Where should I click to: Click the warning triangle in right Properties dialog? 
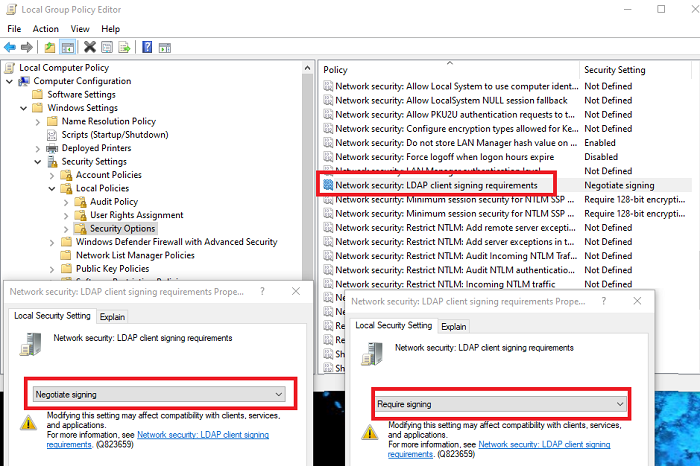pyautogui.click(x=370, y=432)
